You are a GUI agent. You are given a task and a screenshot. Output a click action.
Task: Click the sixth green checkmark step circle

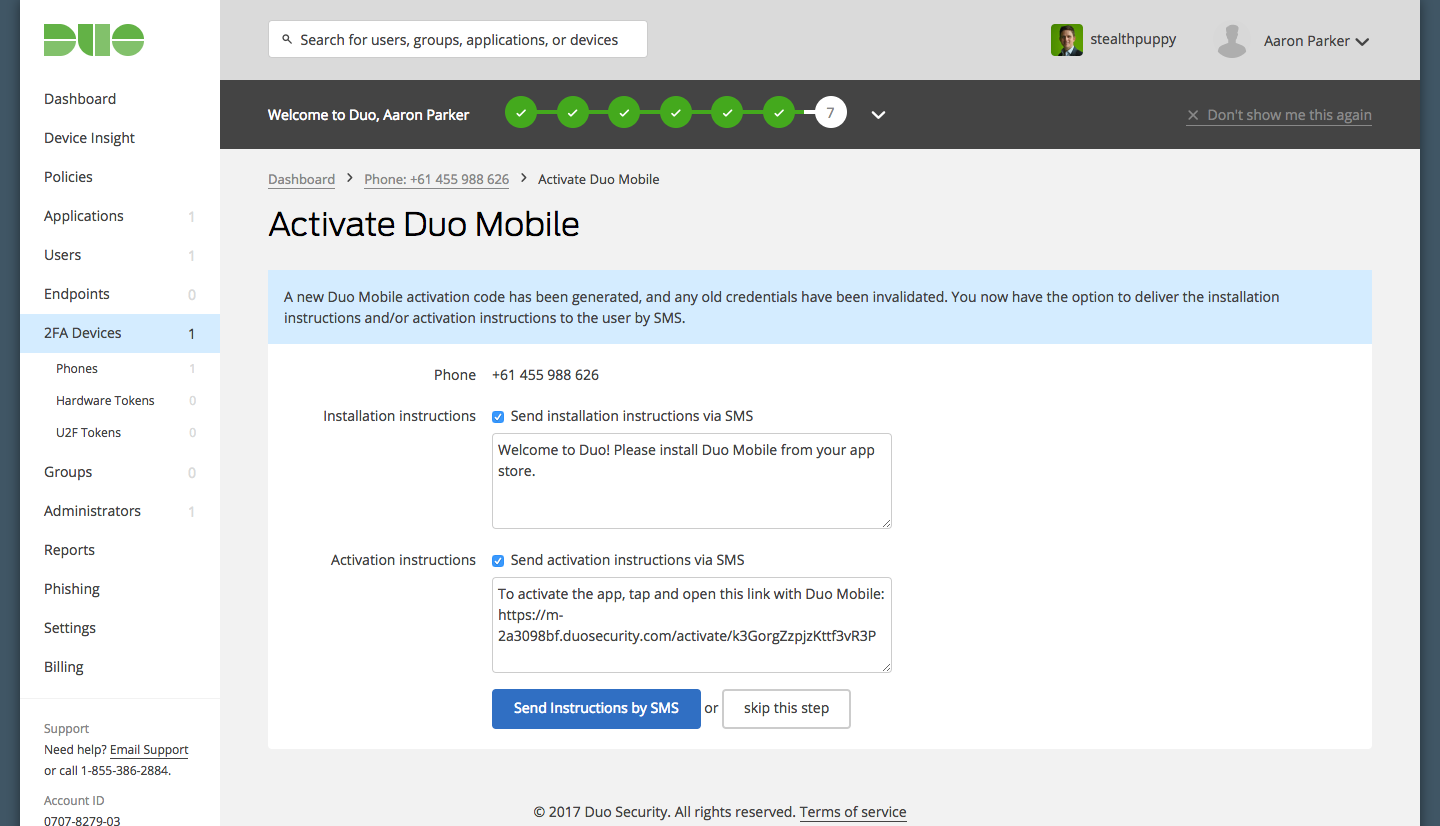pos(779,113)
